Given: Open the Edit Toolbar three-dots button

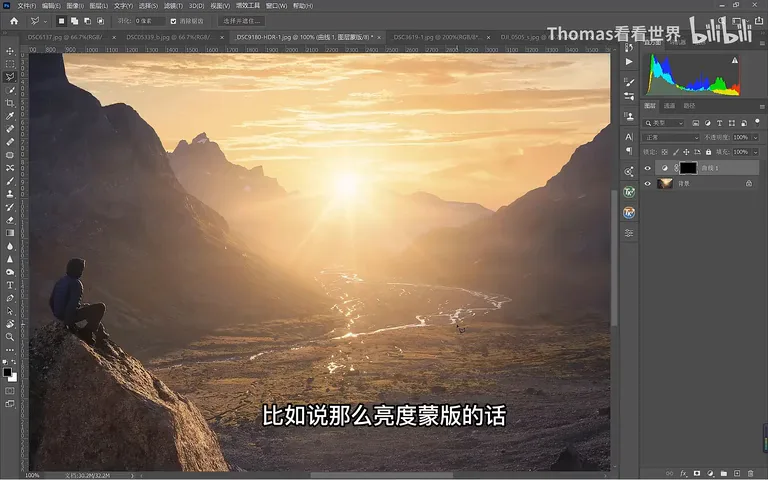Looking at the screenshot, I should [10, 350].
